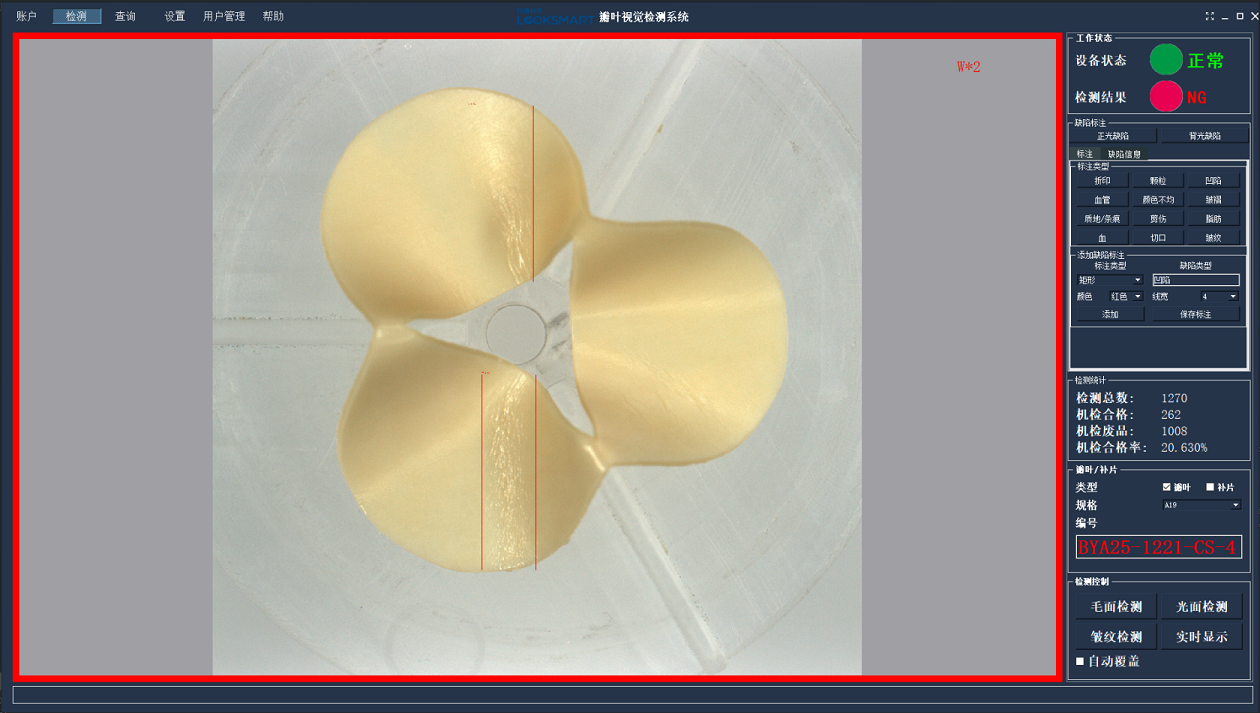Click the fullscreen icon in title bar
Screen dimensions: 1260x713
click(1210, 16)
